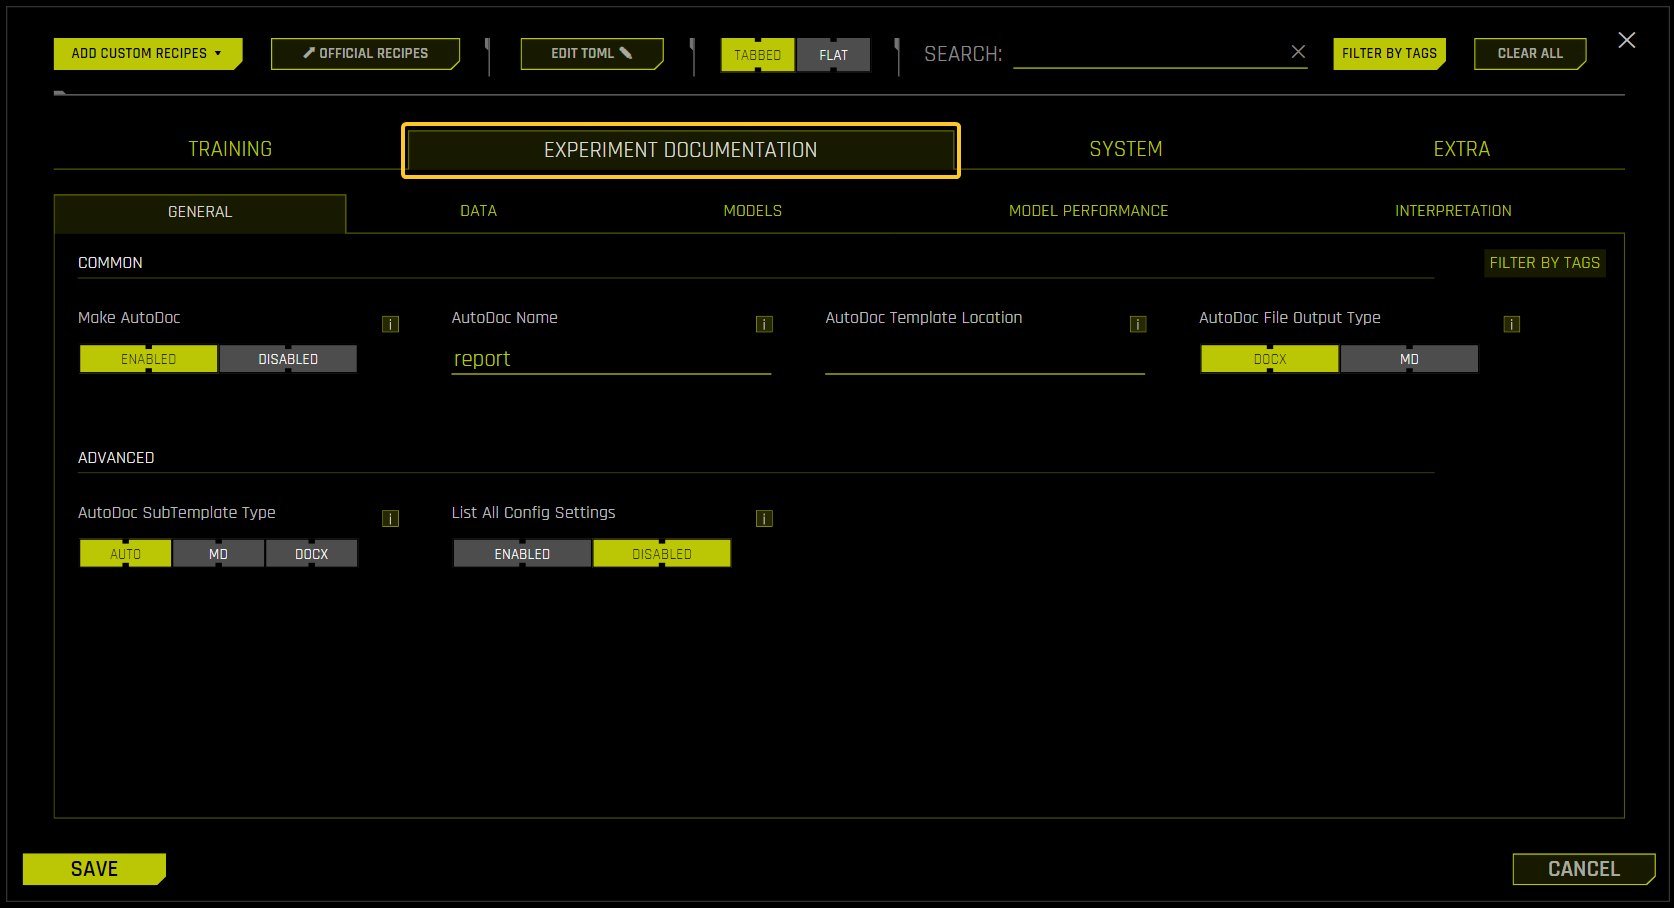
Task: Set AutoDoc SubTemplate Type to DOCX
Action: coord(311,552)
